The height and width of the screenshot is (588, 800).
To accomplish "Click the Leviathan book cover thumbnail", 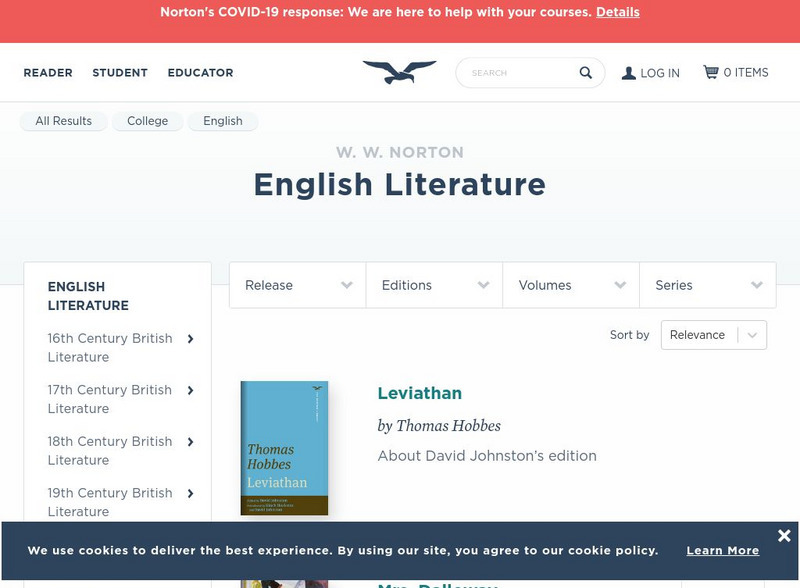I will click(284, 448).
